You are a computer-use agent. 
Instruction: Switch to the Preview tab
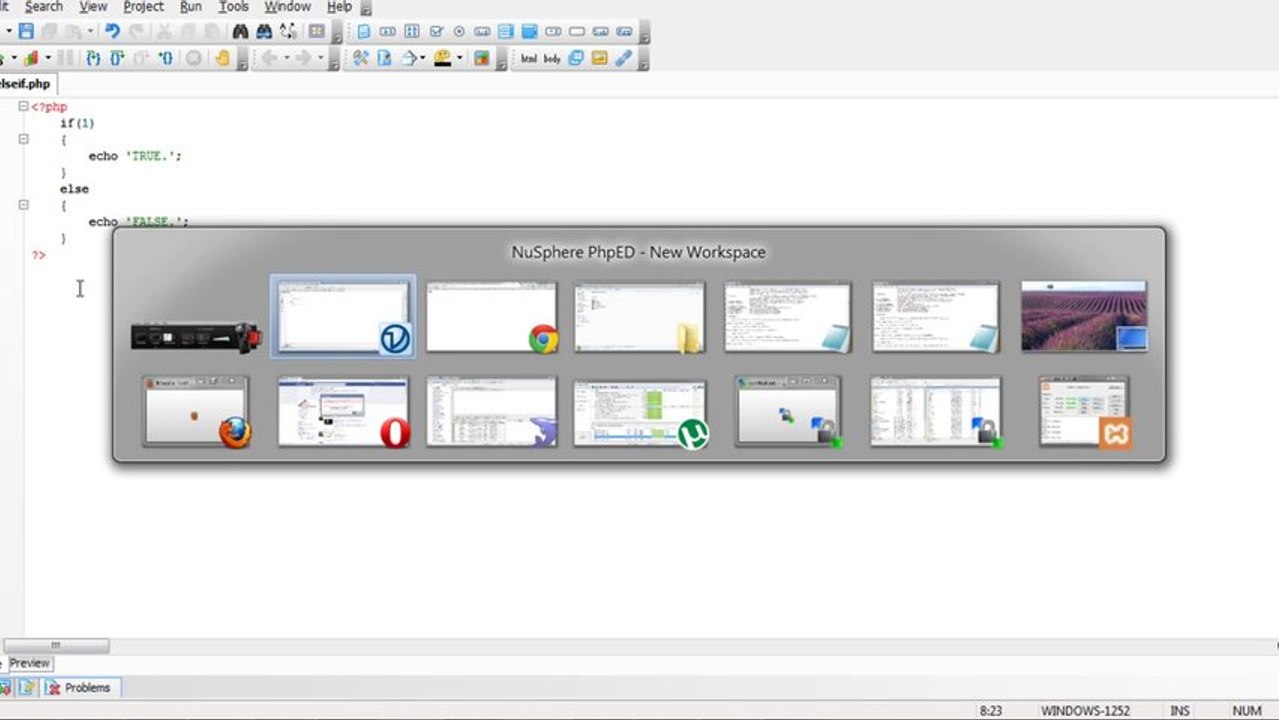click(x=29, y=663)
